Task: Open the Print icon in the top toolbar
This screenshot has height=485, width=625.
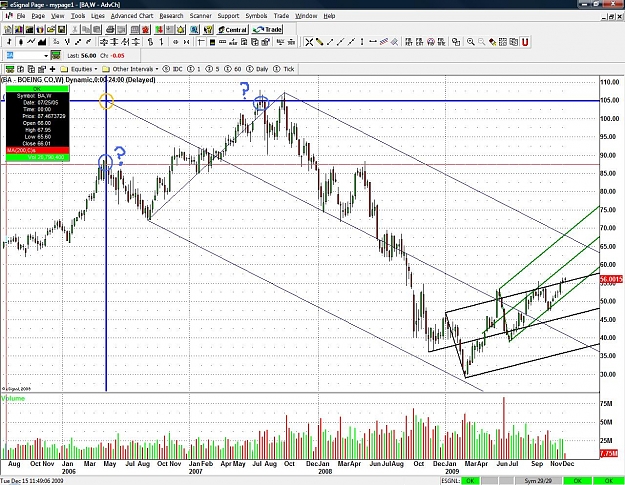Action: click(110, 29)
